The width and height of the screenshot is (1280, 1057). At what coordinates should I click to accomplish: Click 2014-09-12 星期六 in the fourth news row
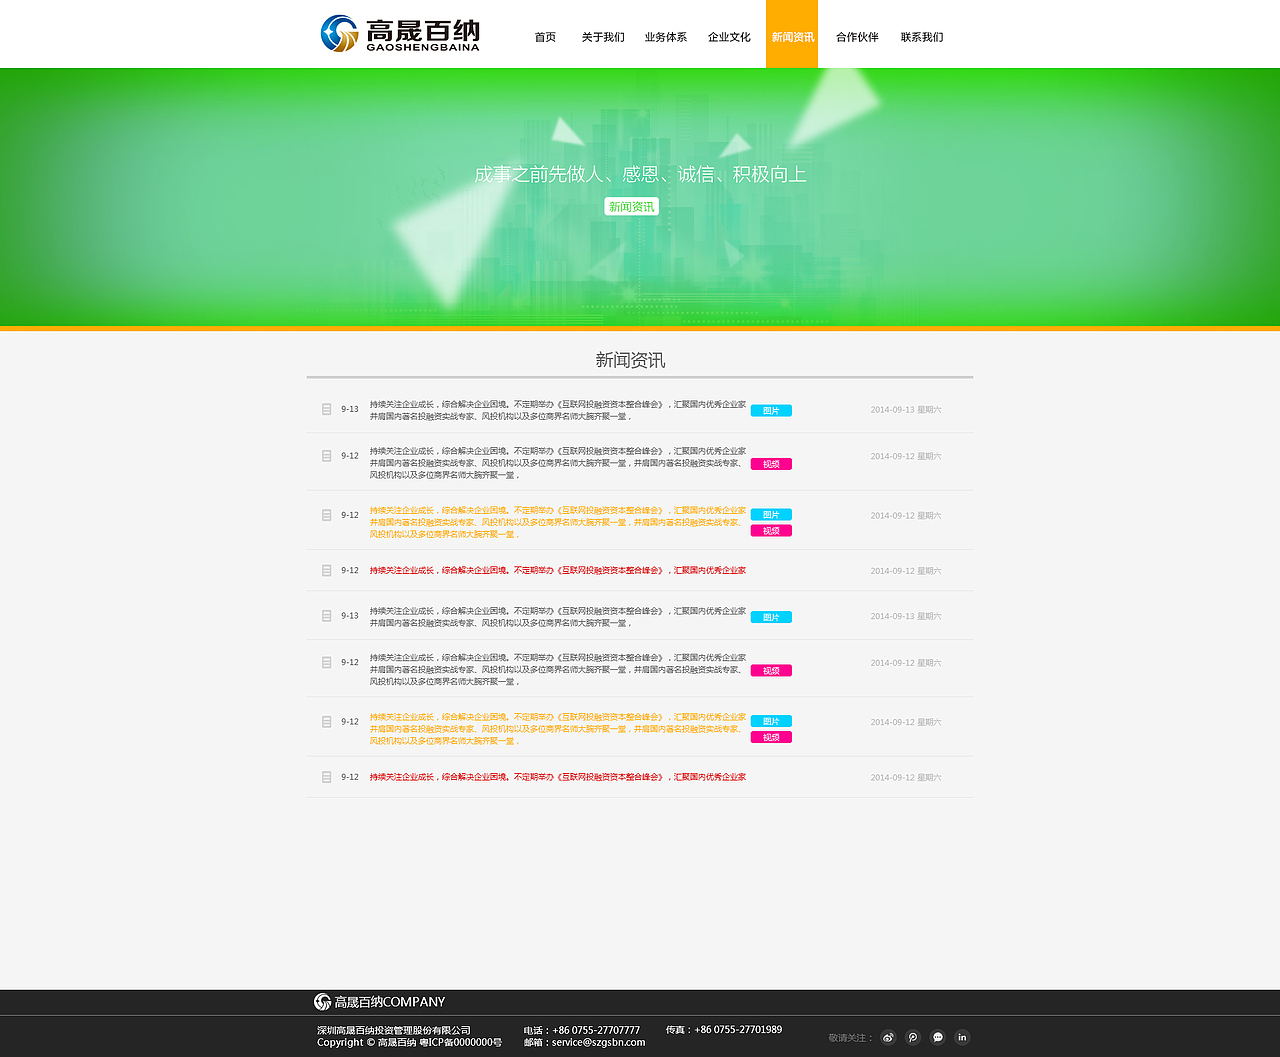click(x=906, y=571)
